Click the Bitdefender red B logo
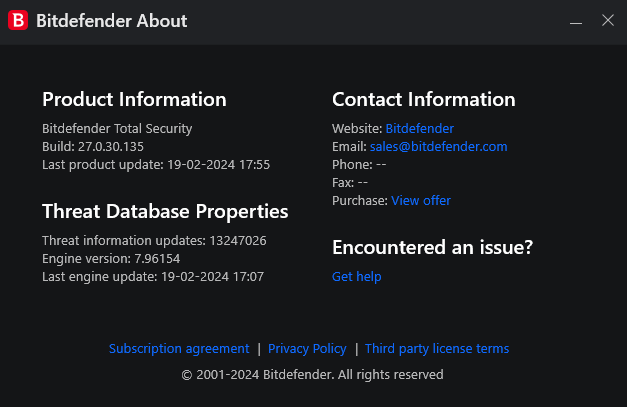This screenshot has width=627, height=407. coord(18,20)
